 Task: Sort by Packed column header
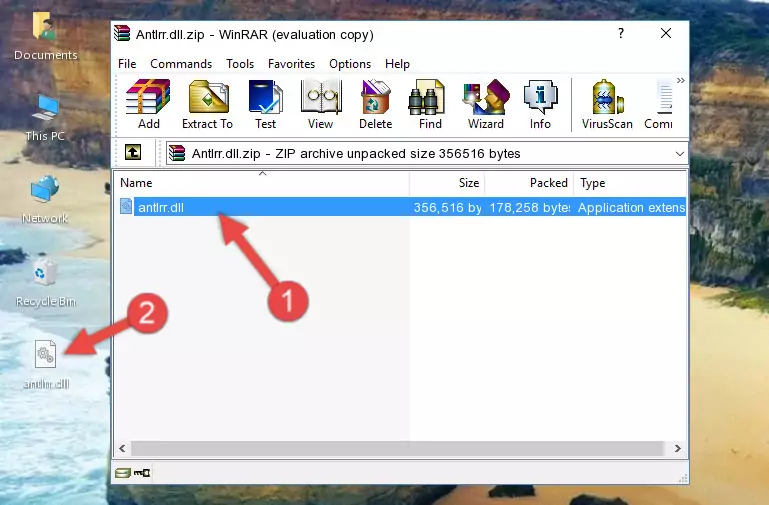[x=529, y=183]
